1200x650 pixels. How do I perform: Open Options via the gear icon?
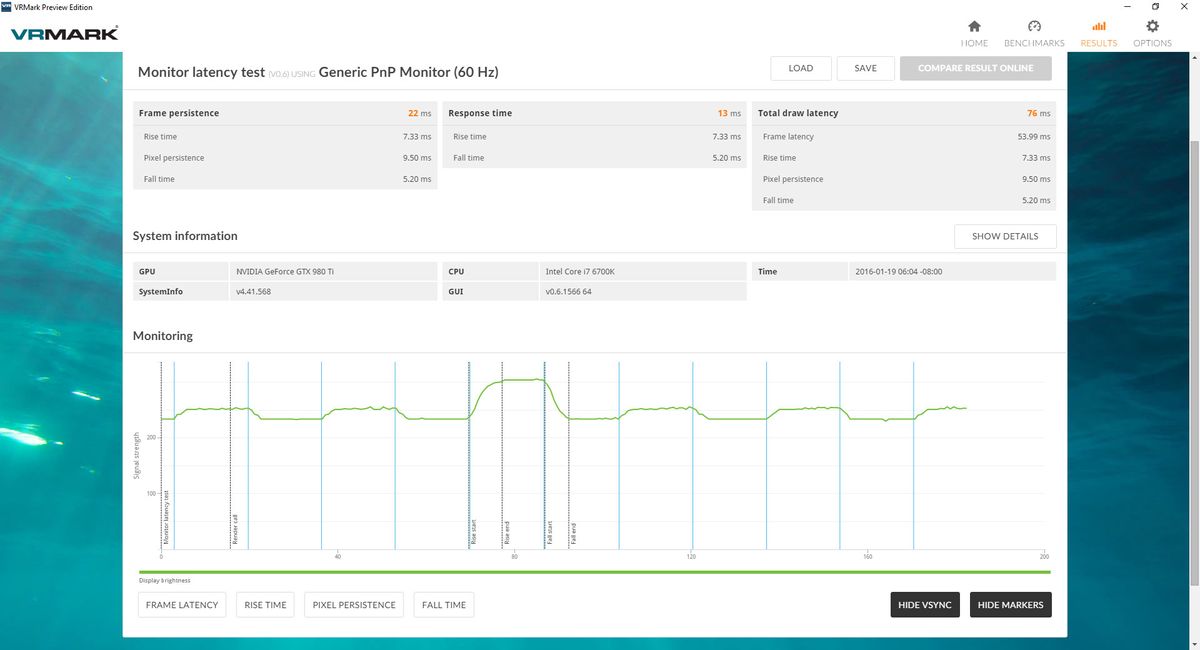(1151, 29)
